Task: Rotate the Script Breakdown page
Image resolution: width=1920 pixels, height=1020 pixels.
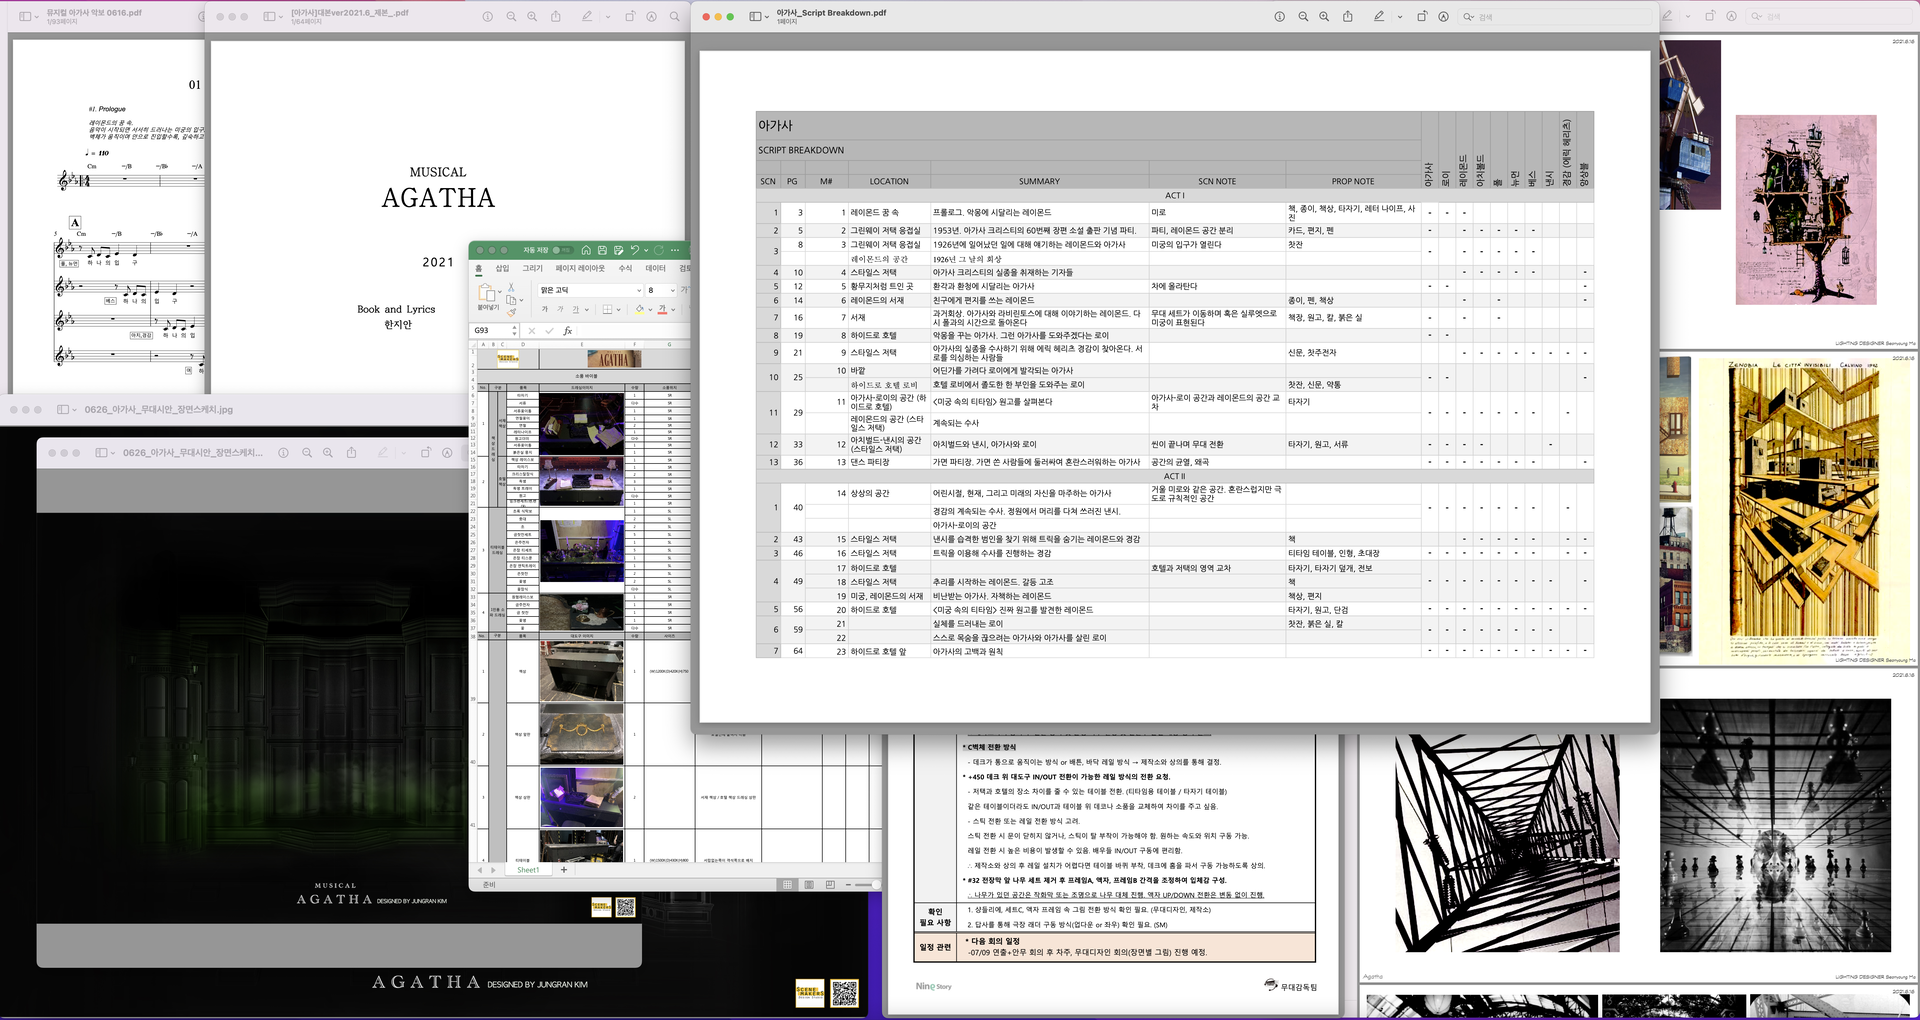Action: [1422, 17]
